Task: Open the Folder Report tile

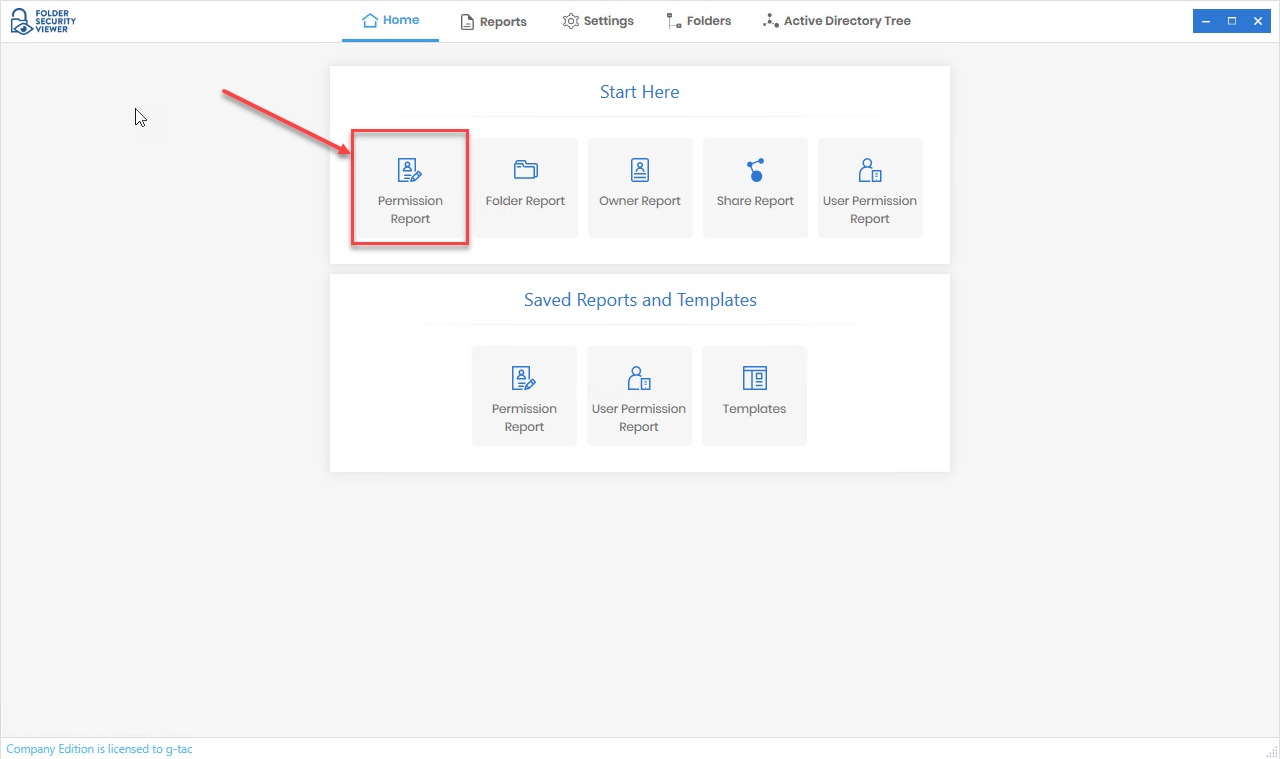Action: coord(525,188)
